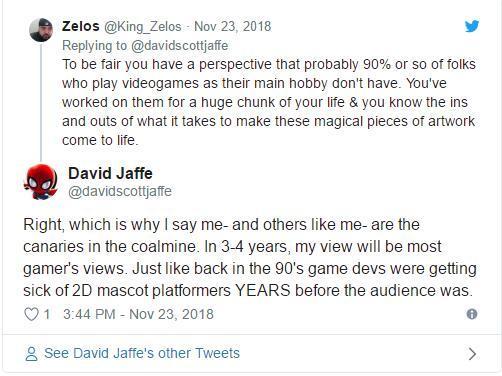The height and width of the screenshot is (376, 502).
Task: Visit the @King_Zelos handle link
Action: pos(143,27)
